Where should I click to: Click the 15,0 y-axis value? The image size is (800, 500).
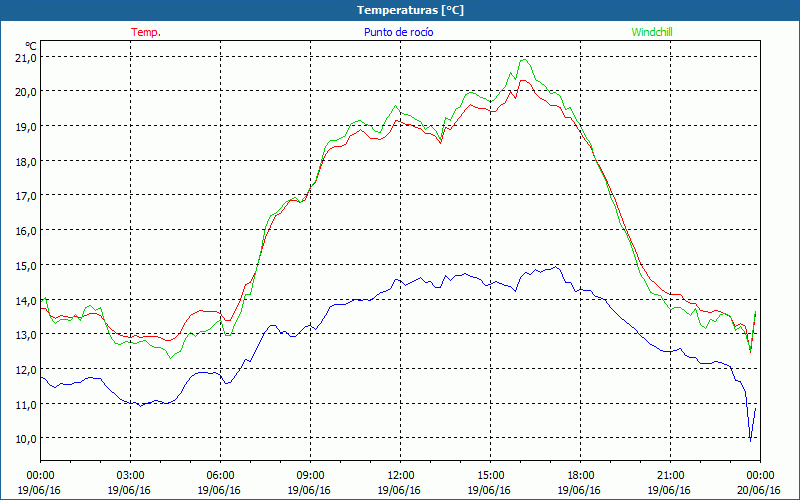[26, 265]
